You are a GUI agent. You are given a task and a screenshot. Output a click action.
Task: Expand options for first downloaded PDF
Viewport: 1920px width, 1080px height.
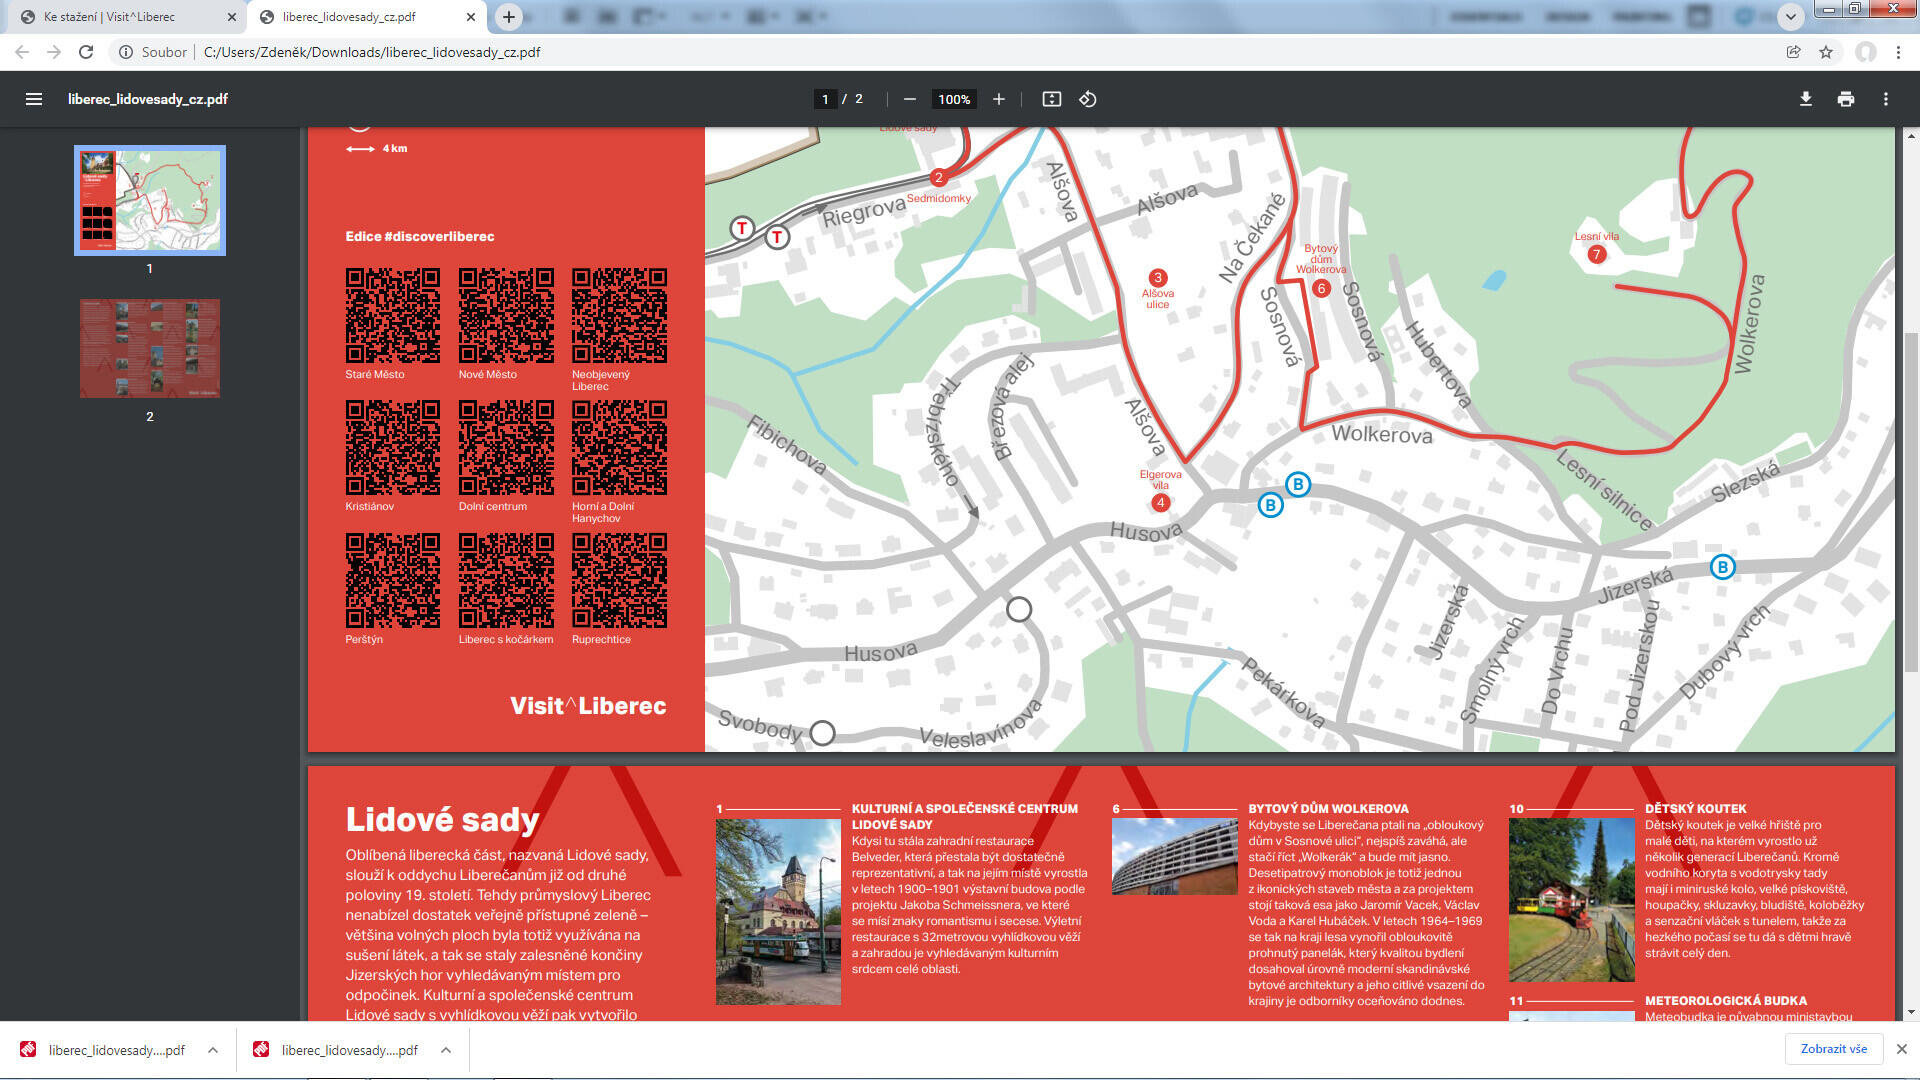point(213,1050)
